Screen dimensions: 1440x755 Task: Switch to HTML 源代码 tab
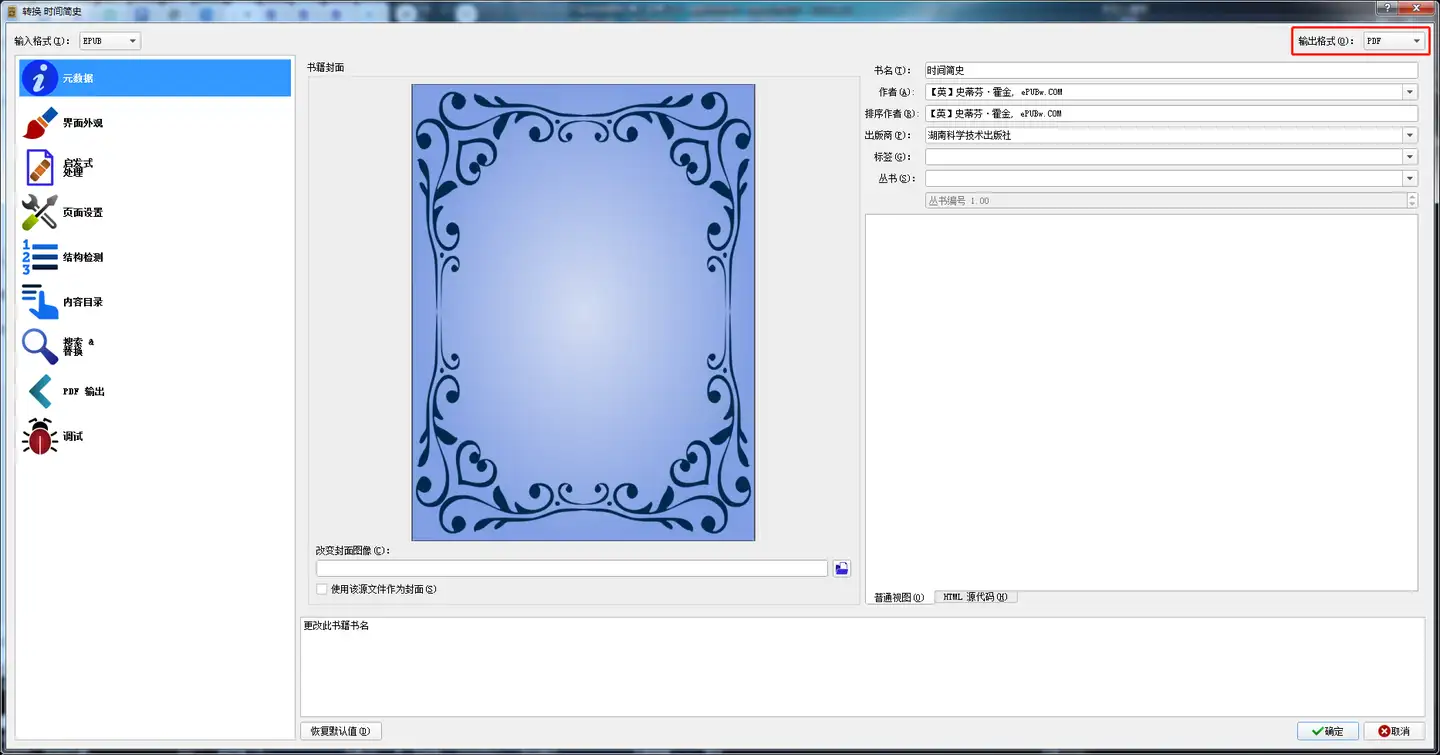[975, 597]
